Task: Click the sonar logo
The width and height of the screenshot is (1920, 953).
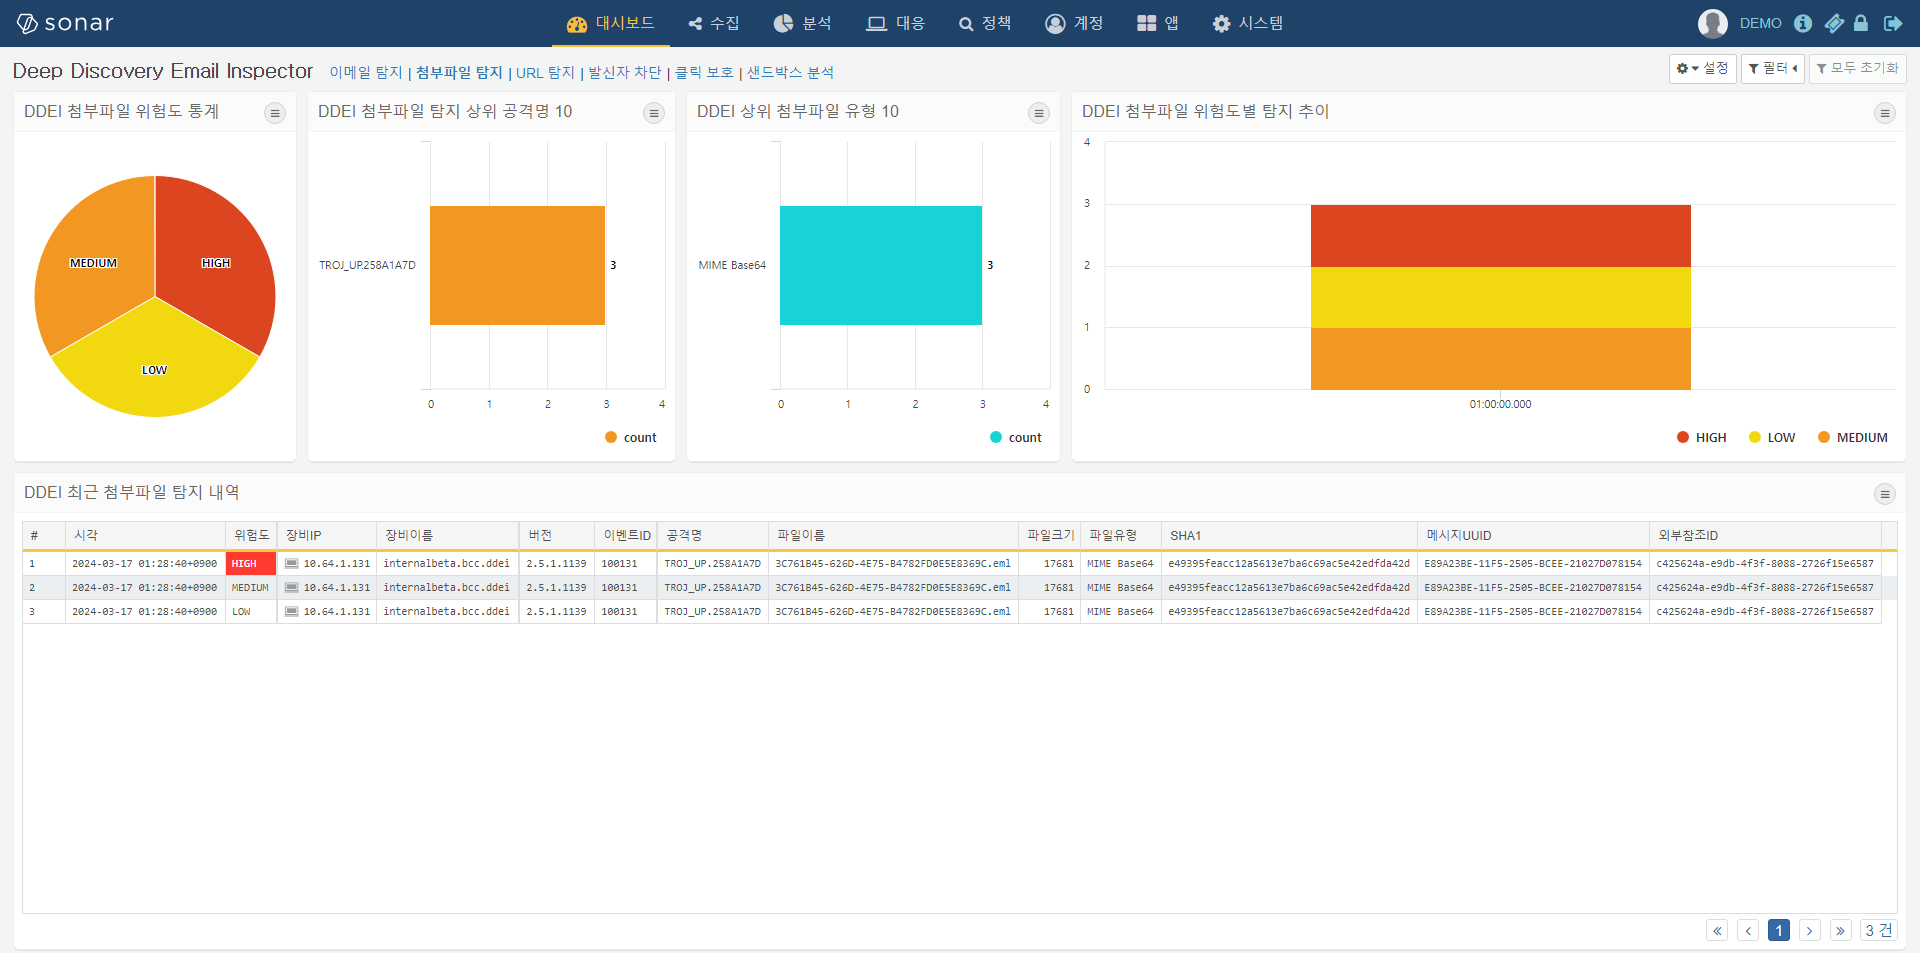Action: click(x=65, y=23)
